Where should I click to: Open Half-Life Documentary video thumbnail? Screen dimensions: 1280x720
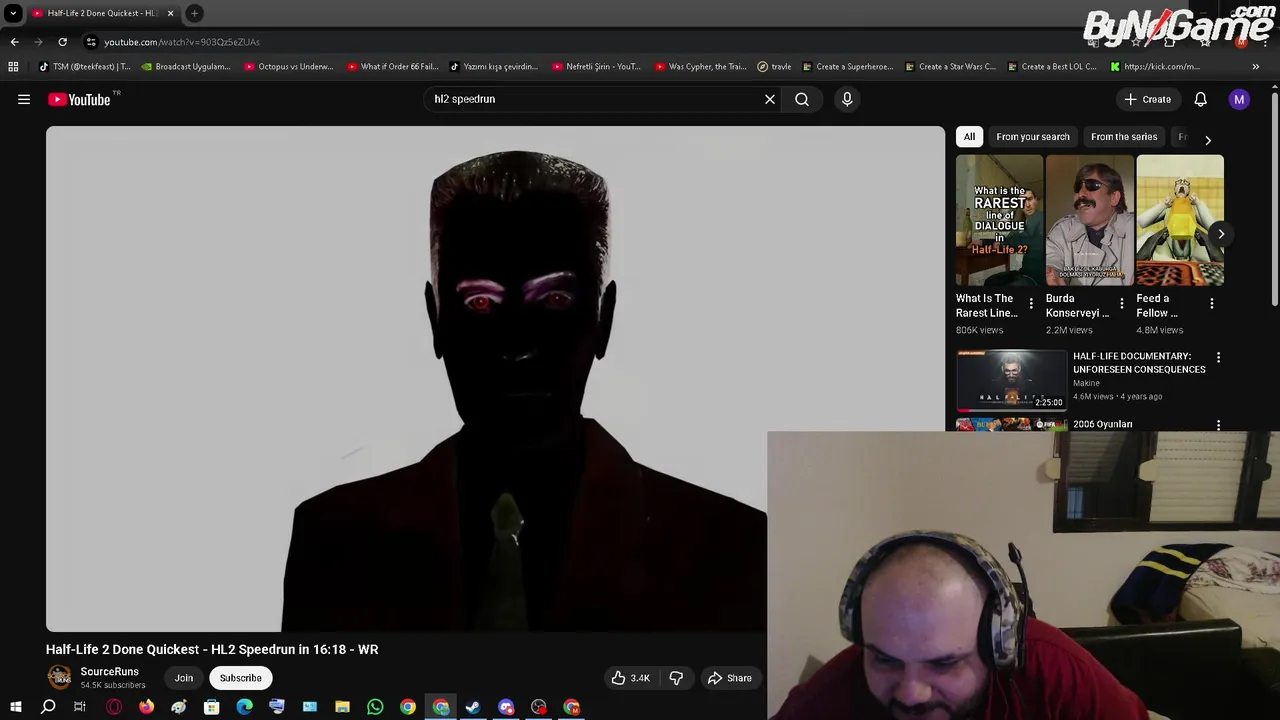click(x=1011, y=379)
